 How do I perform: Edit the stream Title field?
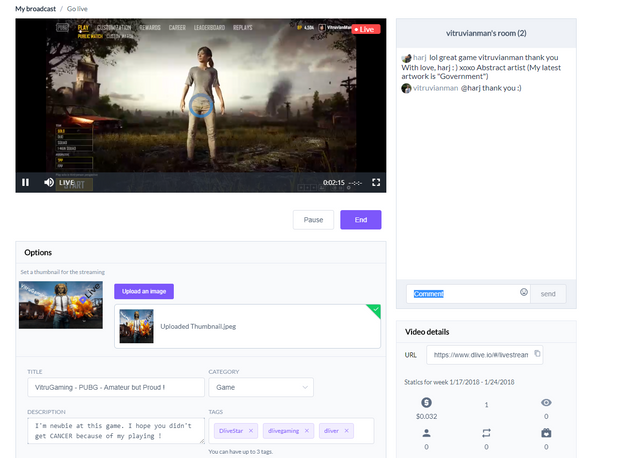116,387
